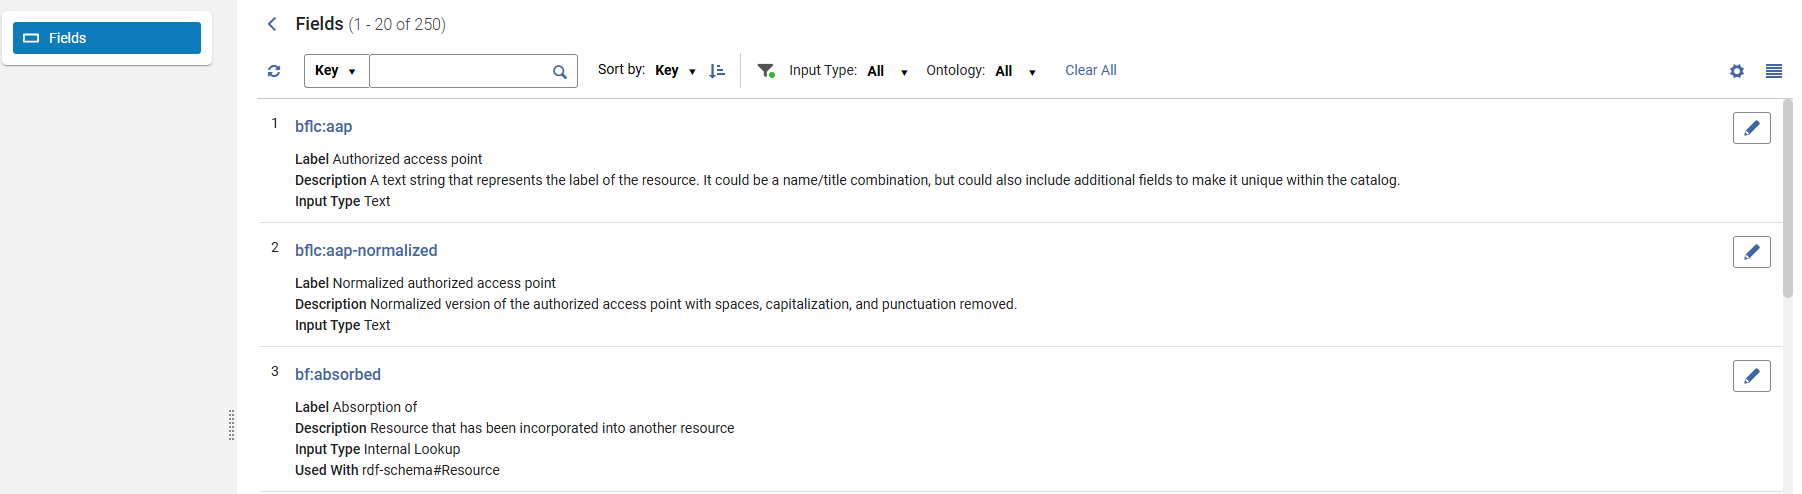Open the bflc:aap field link
This screenshot has width=1802, height=494.
(x=323, y=126)
